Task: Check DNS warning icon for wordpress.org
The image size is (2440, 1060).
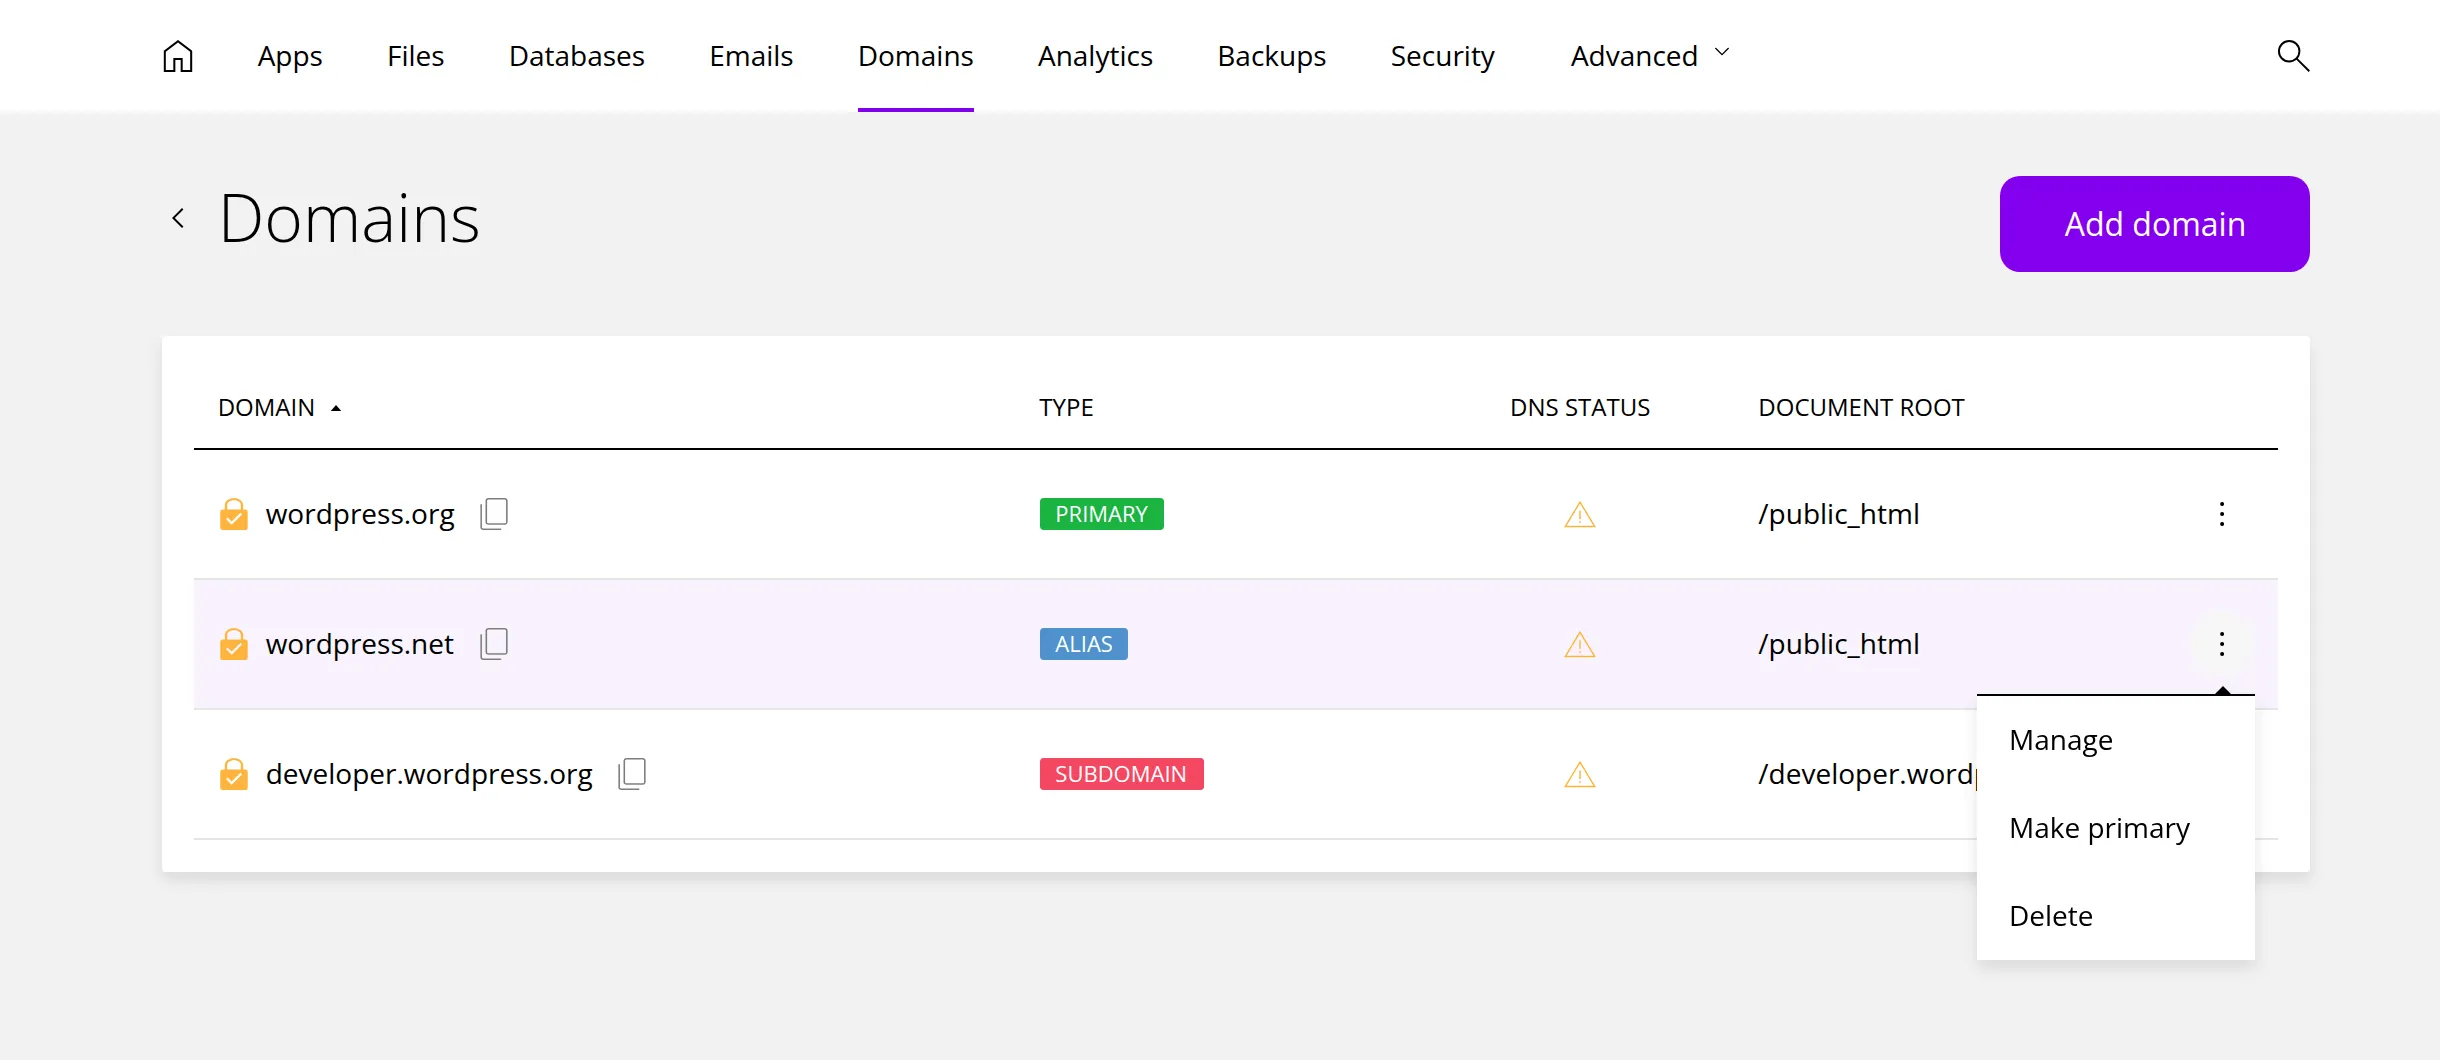Action: pyautogui.click(x=1580, y=515)
